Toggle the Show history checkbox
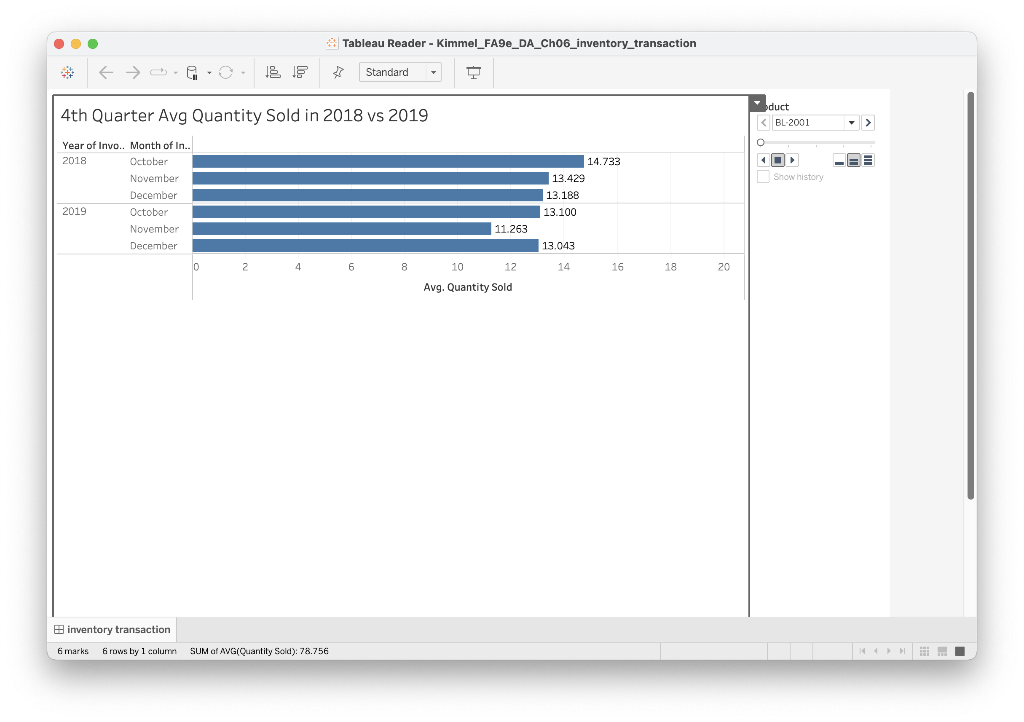 coord(763,177)
